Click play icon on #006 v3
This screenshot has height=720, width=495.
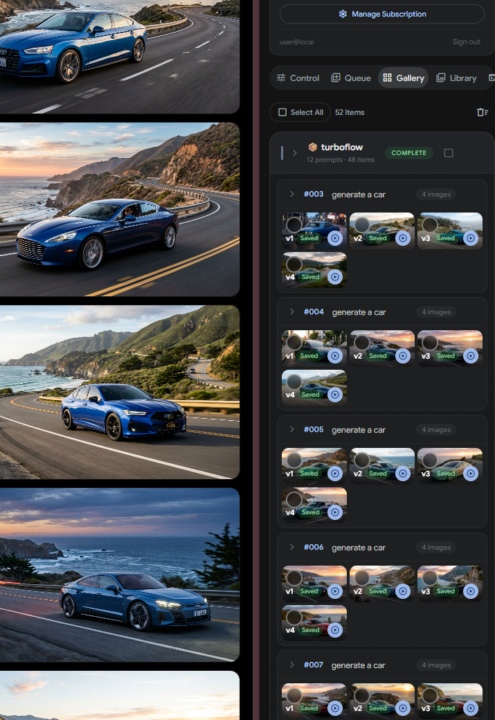click(471, 591)
